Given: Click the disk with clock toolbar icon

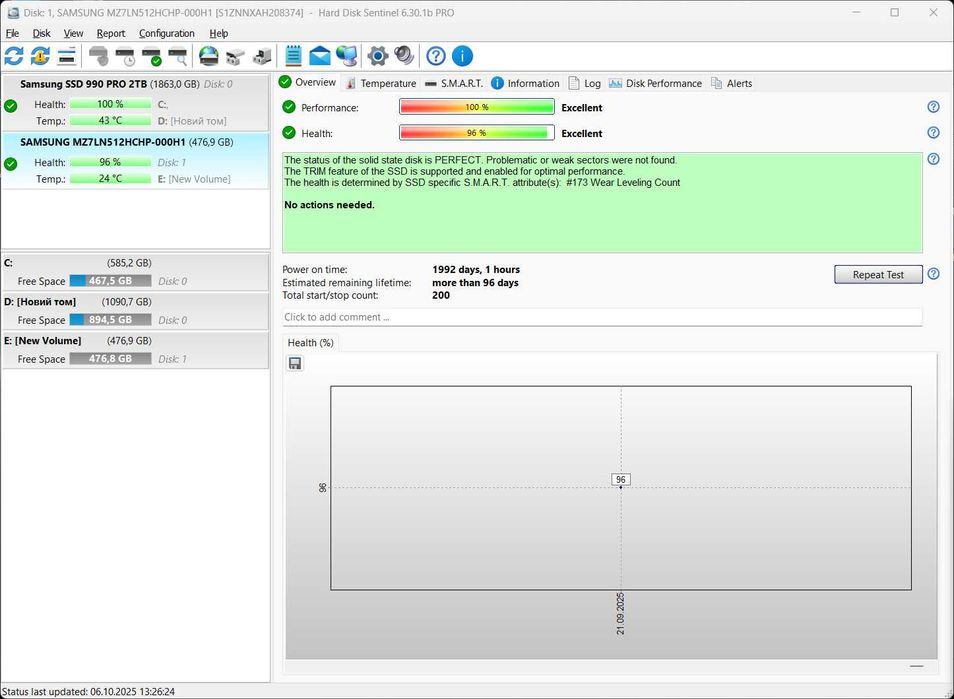Looking at the screenshot, I should pos(125,56).
